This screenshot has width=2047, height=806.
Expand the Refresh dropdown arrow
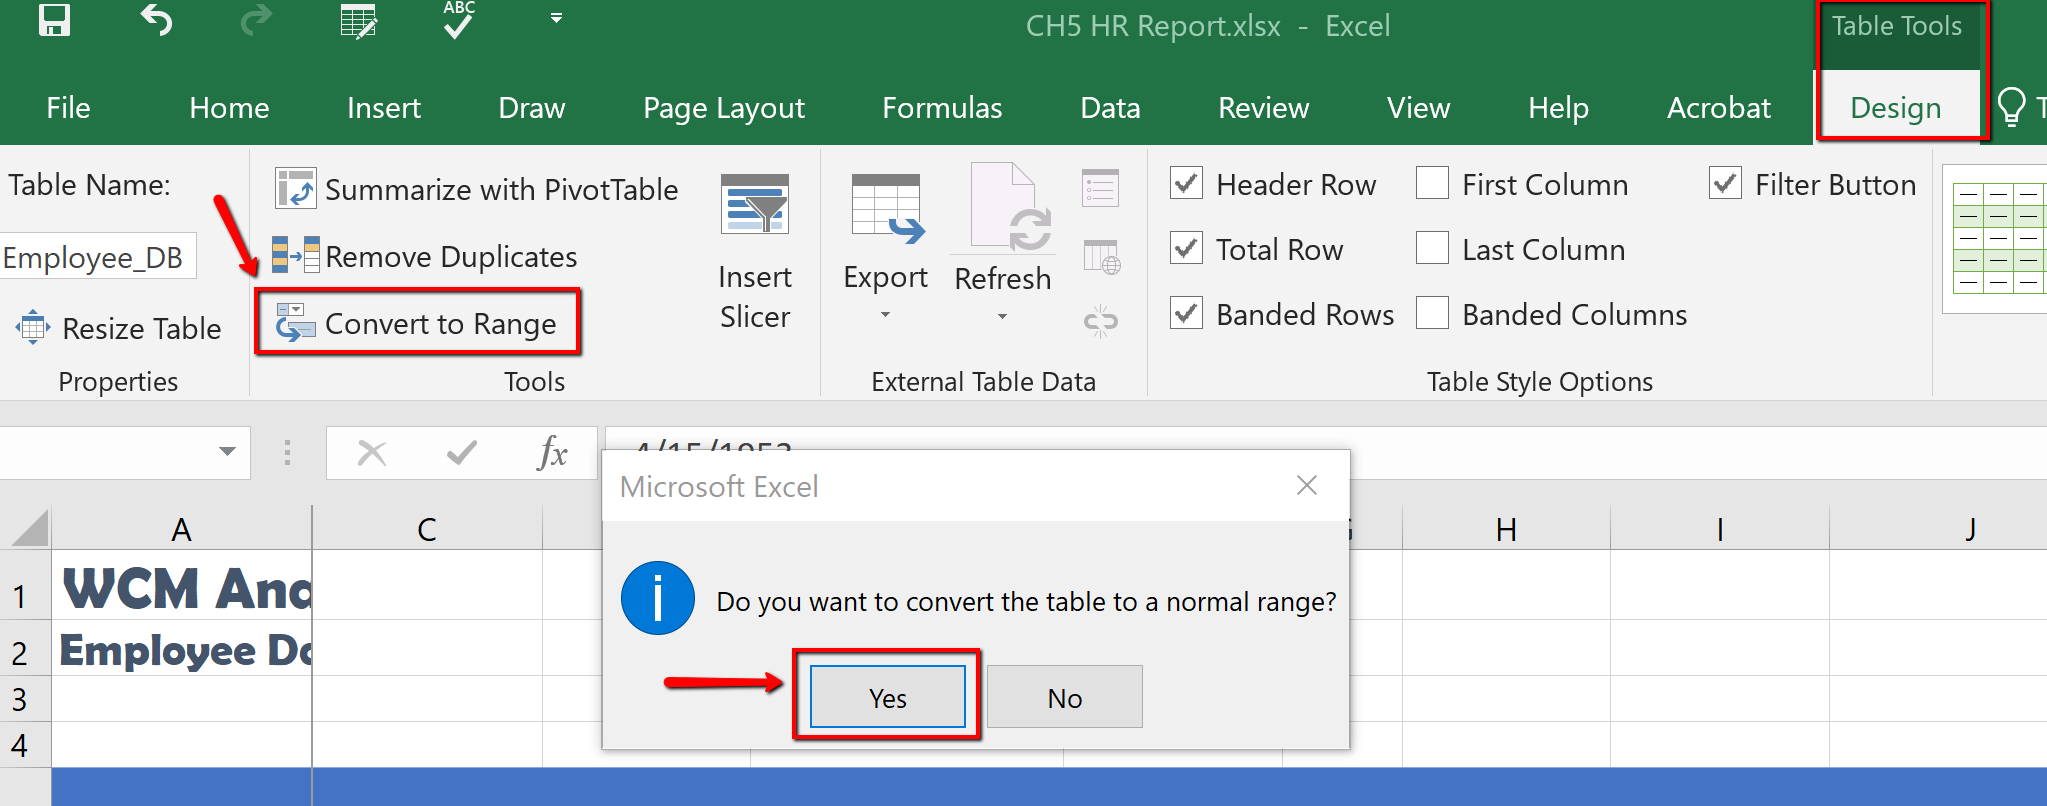tap(1002, 317)
